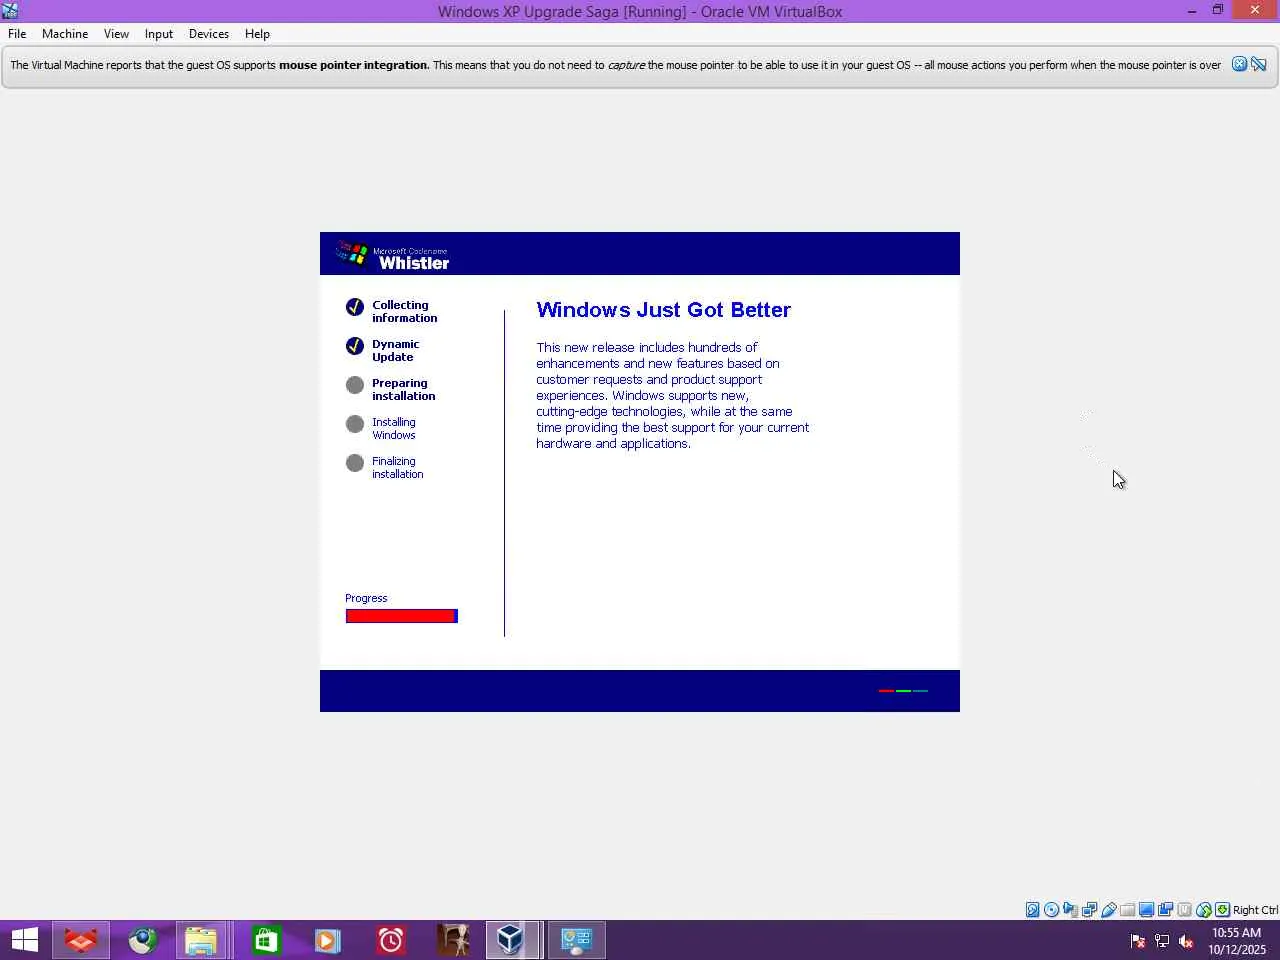Open the brown figure taskbar app
This screenshot has width=1280, height=960.
453,940
